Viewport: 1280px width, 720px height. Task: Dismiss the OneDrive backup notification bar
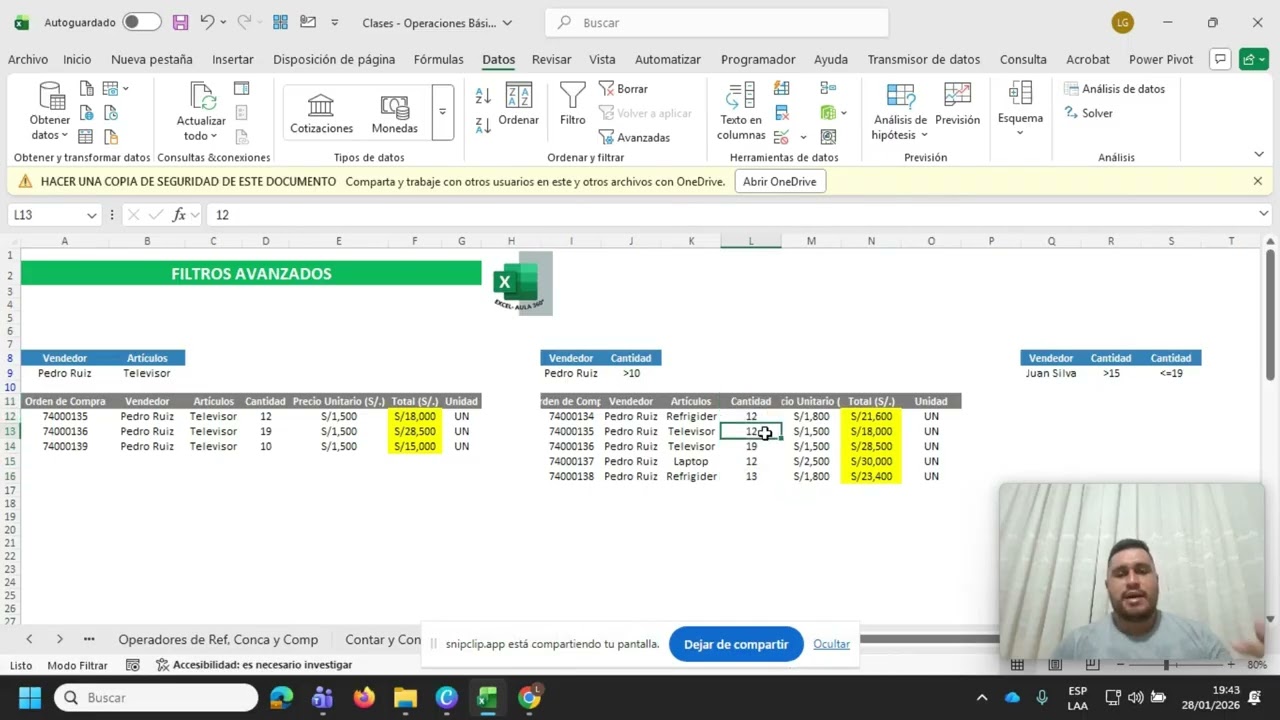(1257, 181)
